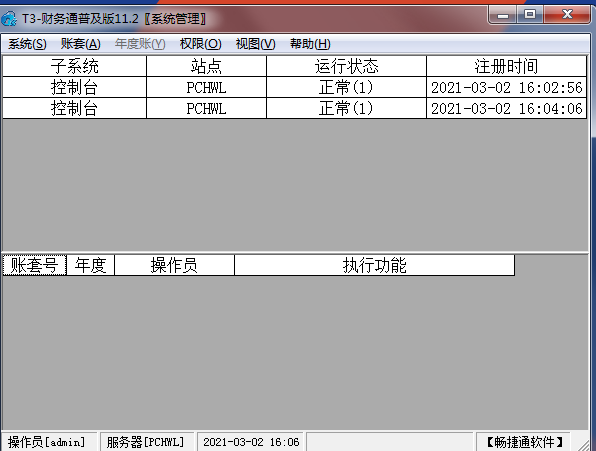Click registration time 2021-03-02 16:02:56
Screen dimensions: 596x451
point(506,87)
